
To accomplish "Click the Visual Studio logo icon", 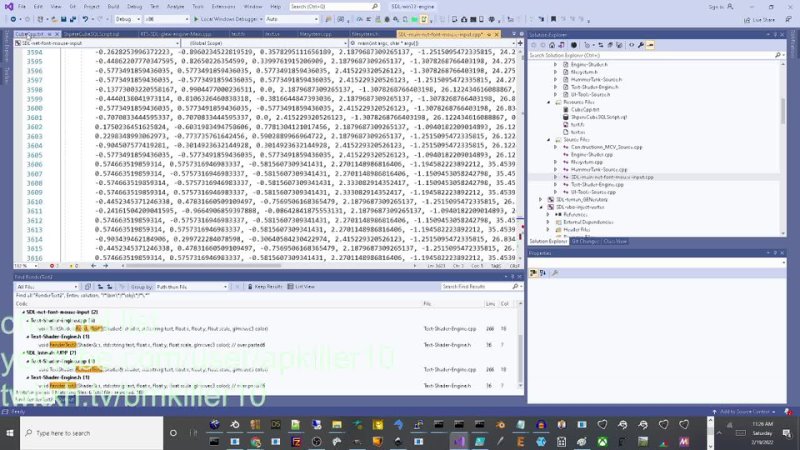I will pos(9,7).
